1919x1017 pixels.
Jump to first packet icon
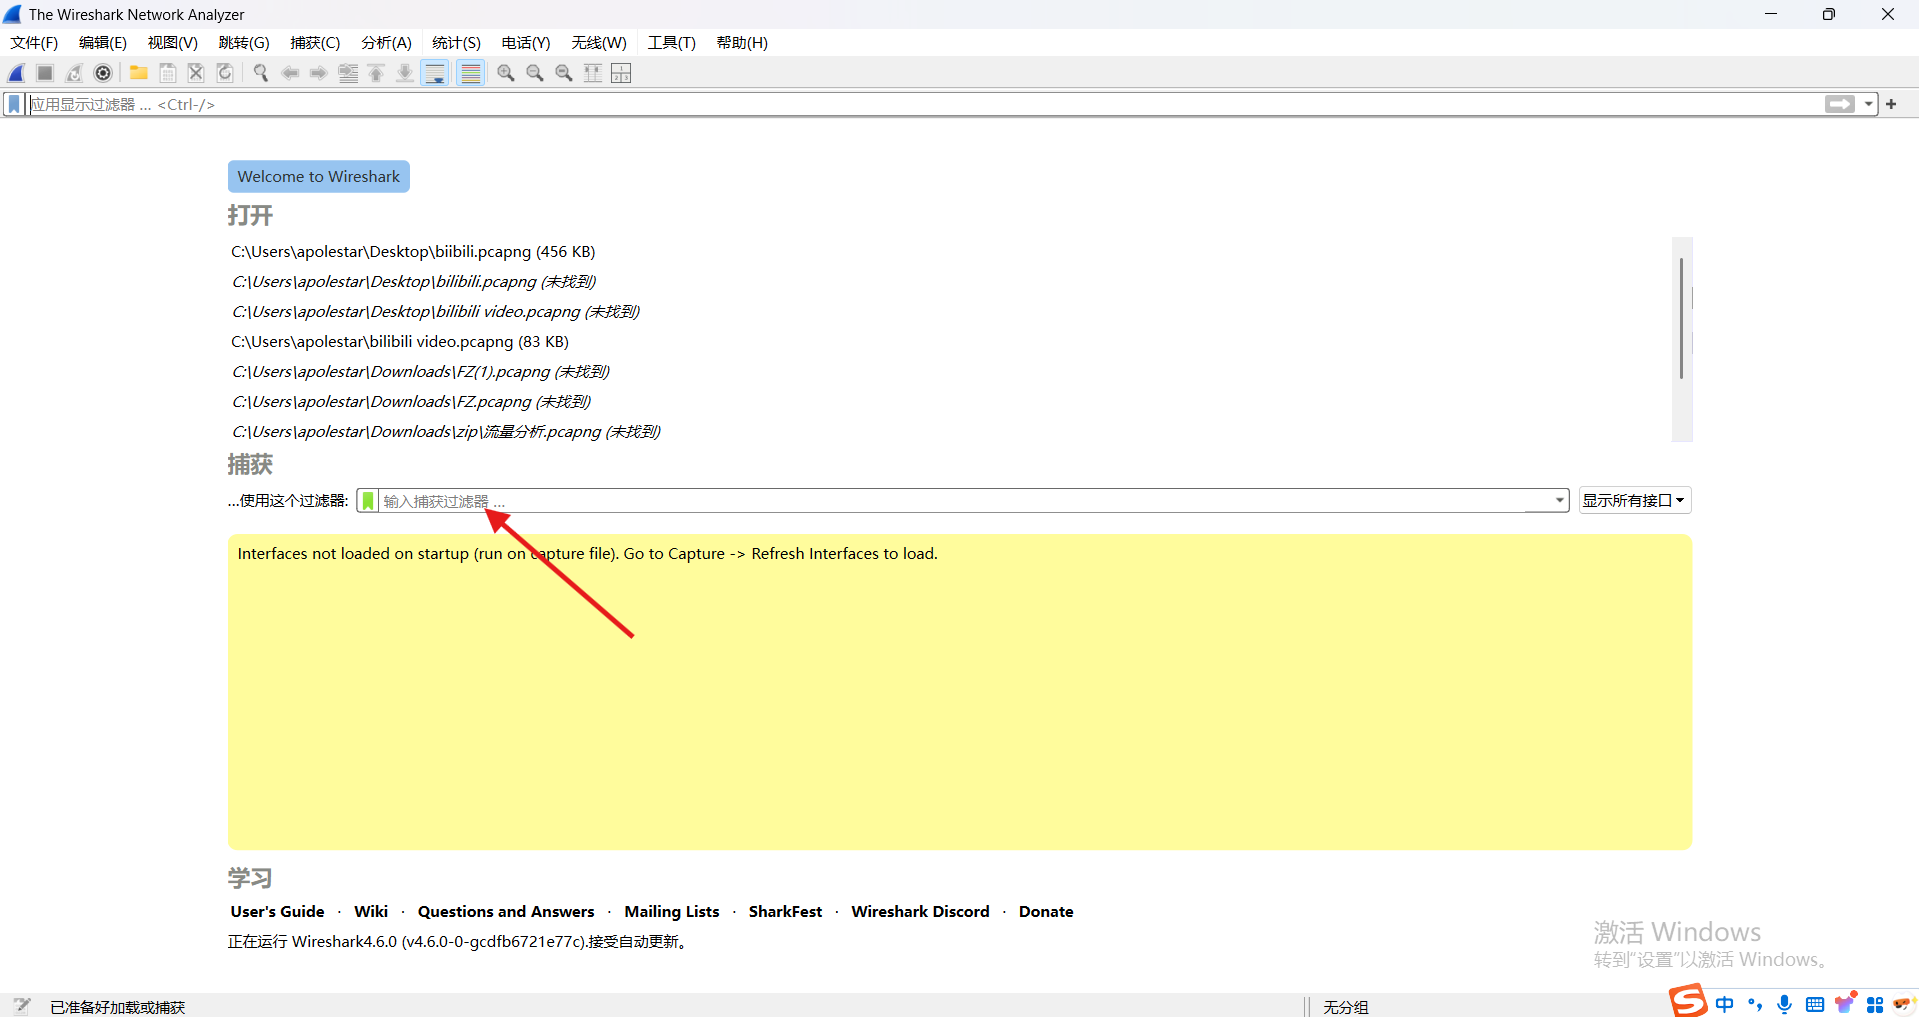(376, 73)
